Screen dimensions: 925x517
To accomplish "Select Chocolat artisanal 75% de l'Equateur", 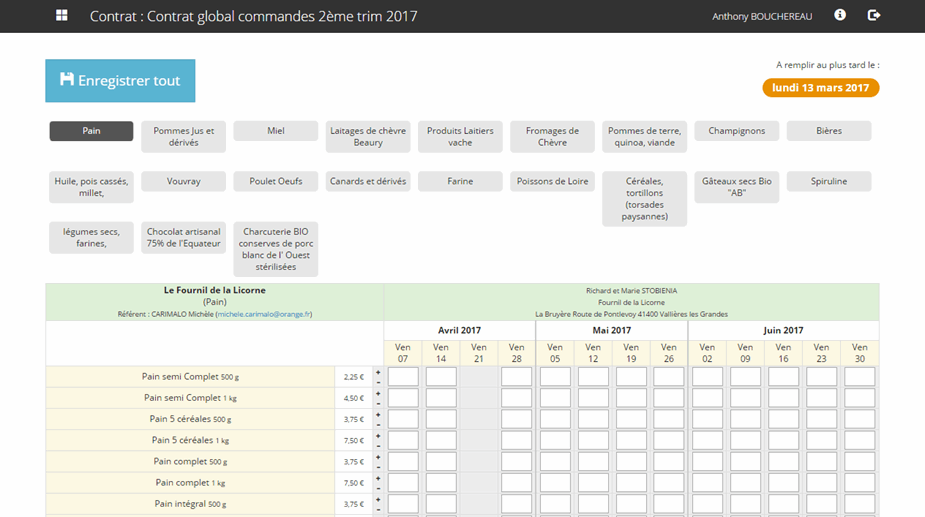I will point(184,237).
